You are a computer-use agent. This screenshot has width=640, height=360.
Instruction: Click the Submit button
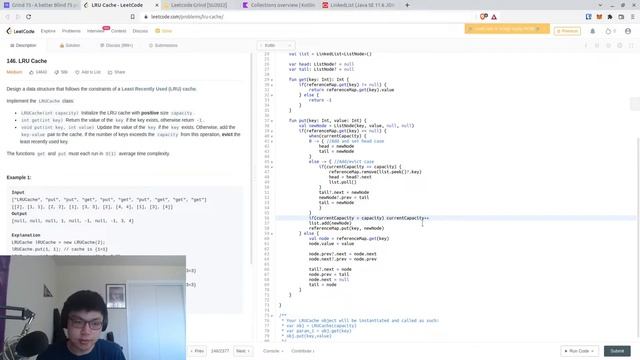tap(617, 351)
